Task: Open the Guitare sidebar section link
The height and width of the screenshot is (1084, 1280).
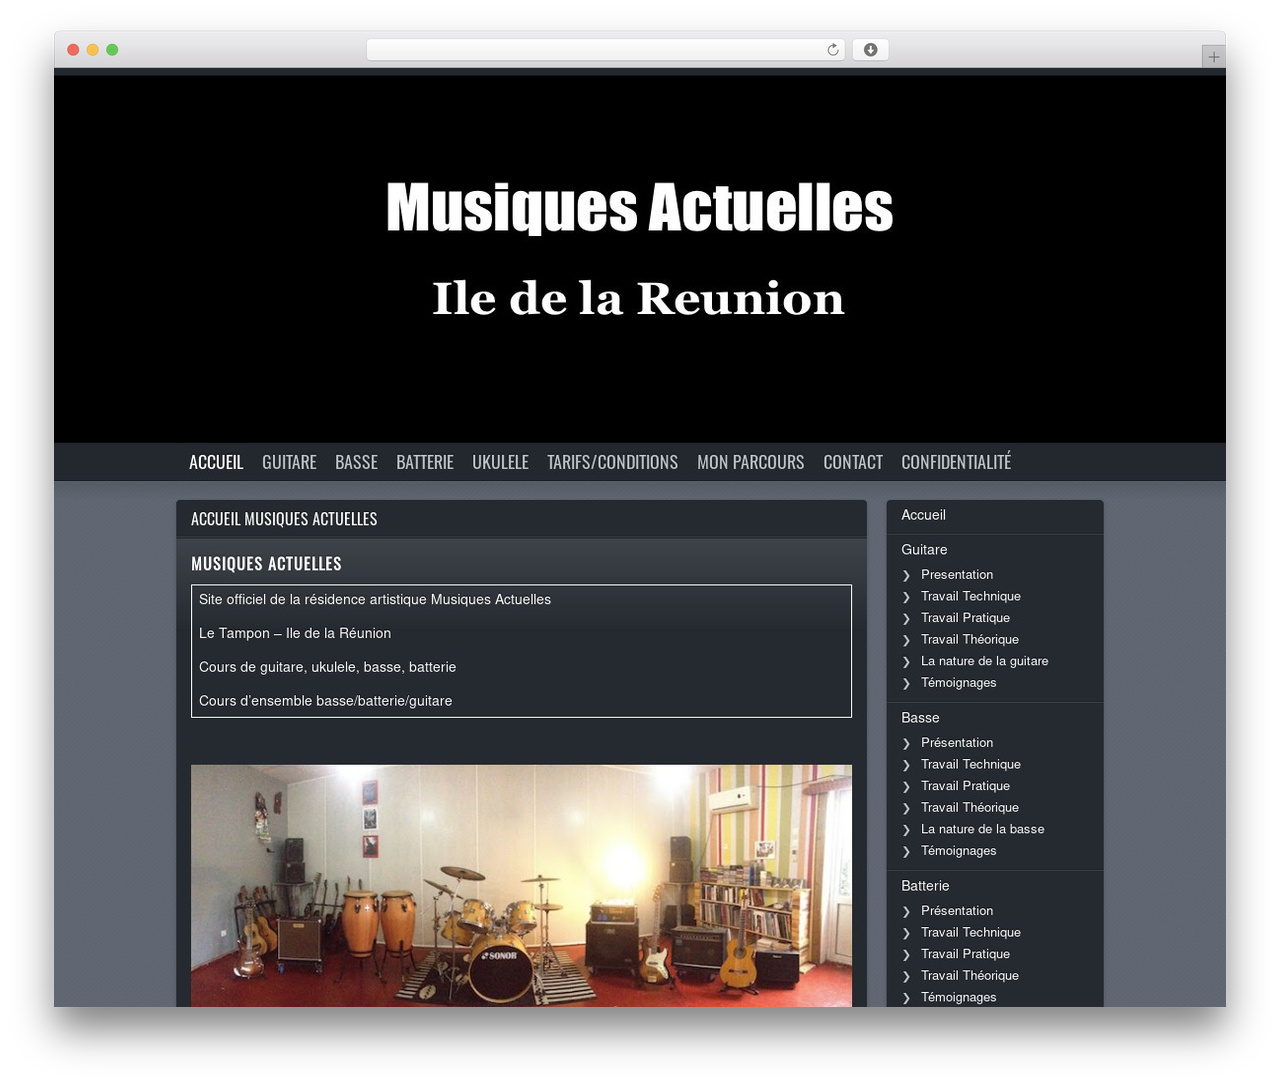Action: pyautogui.click(x=924, y=550)
